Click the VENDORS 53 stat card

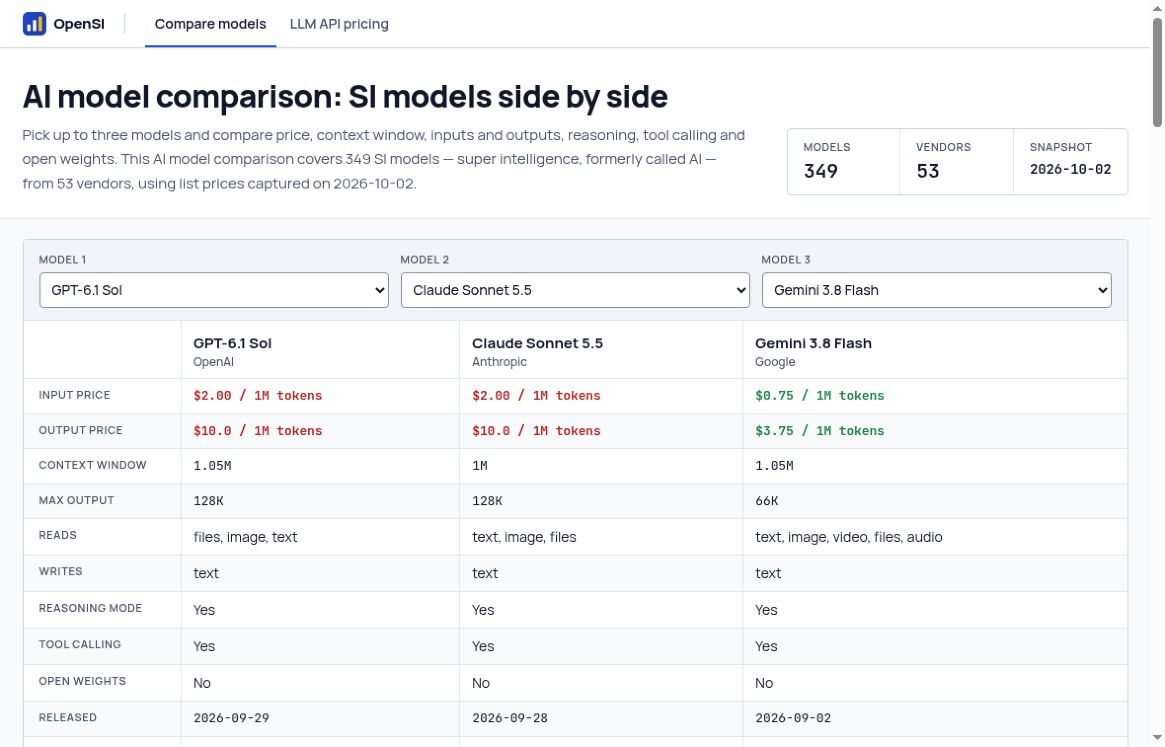pos(956,161)
